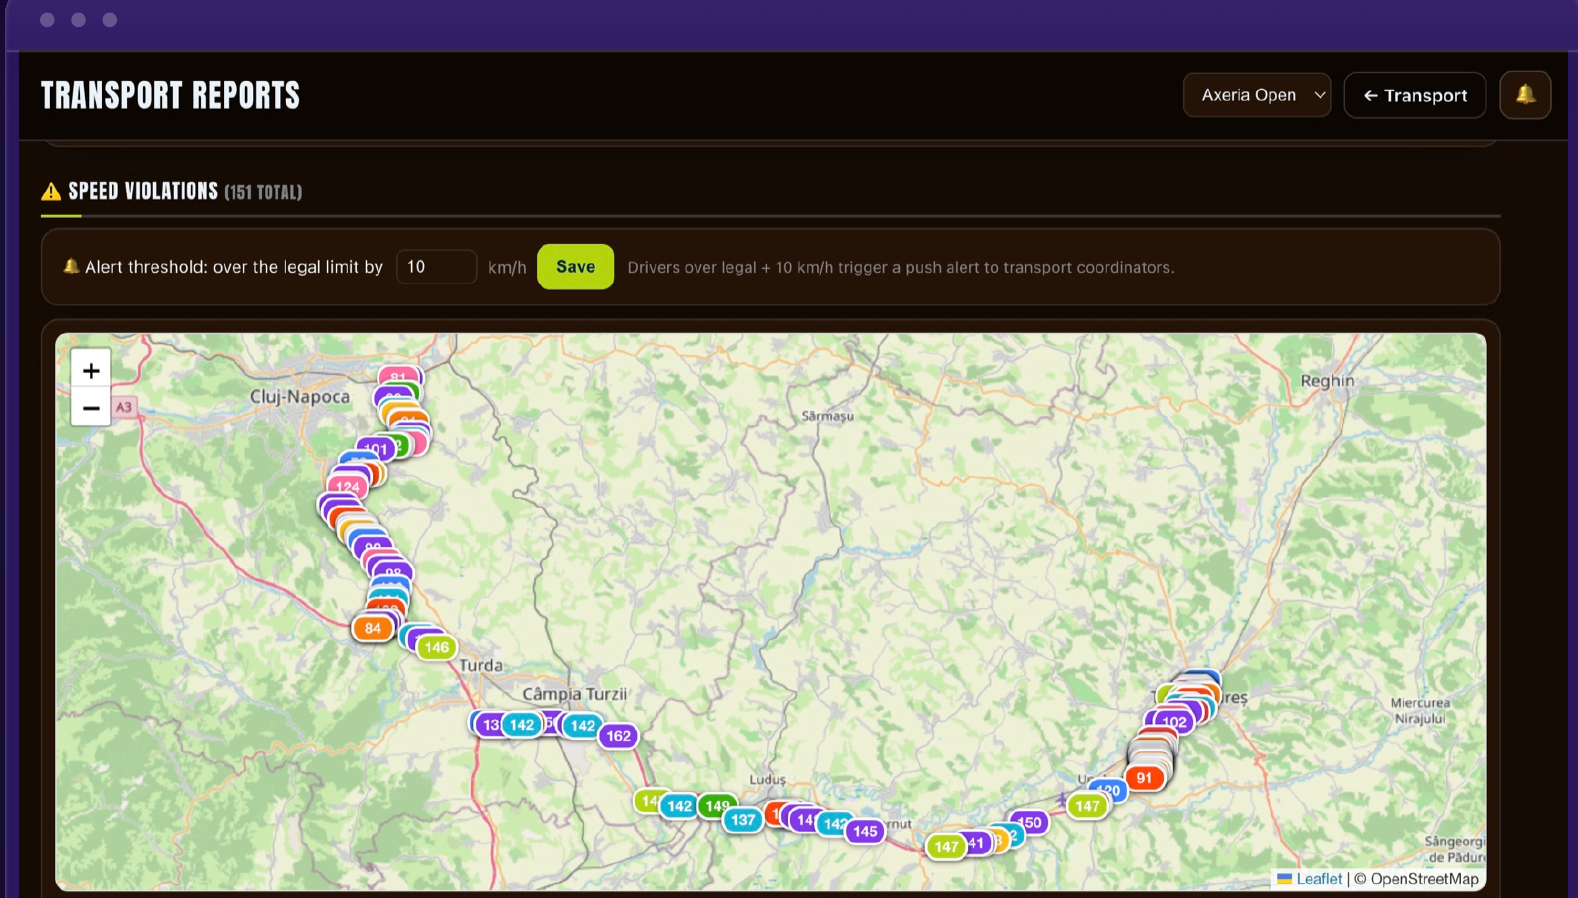Click the "Turda" map label

click(x=481, y=665)
